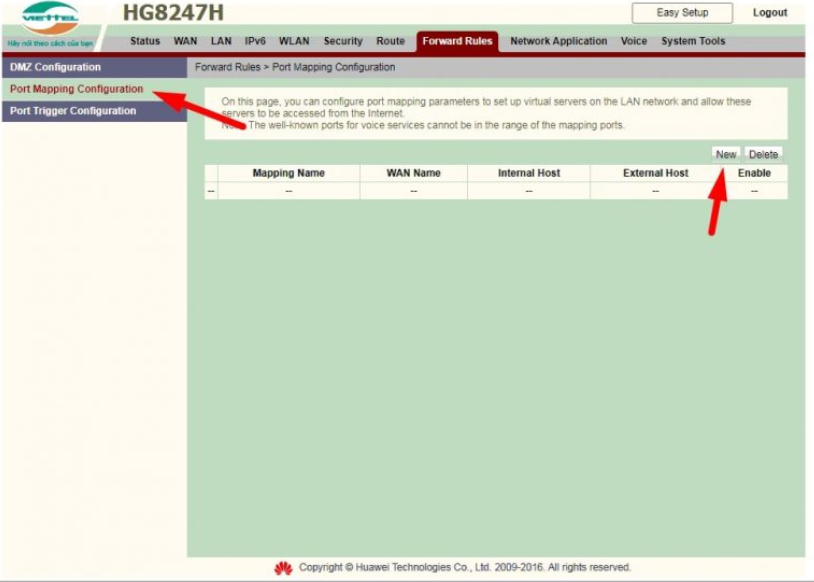The height and width of the screenshot is (582, 814).
Task: Click the Huawei logo in footer
Action: (x=283, y=568)
